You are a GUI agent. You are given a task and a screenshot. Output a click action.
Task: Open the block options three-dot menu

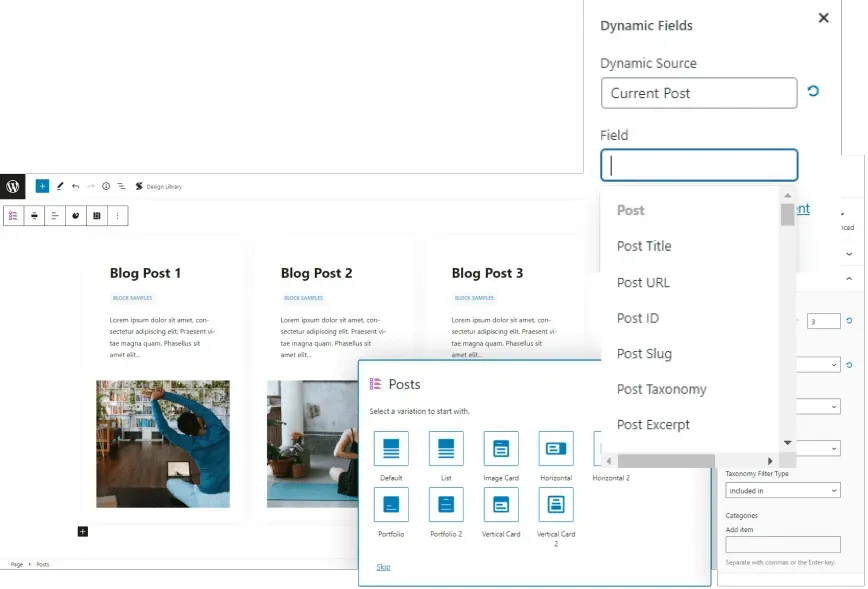click(x=117, y=216)
